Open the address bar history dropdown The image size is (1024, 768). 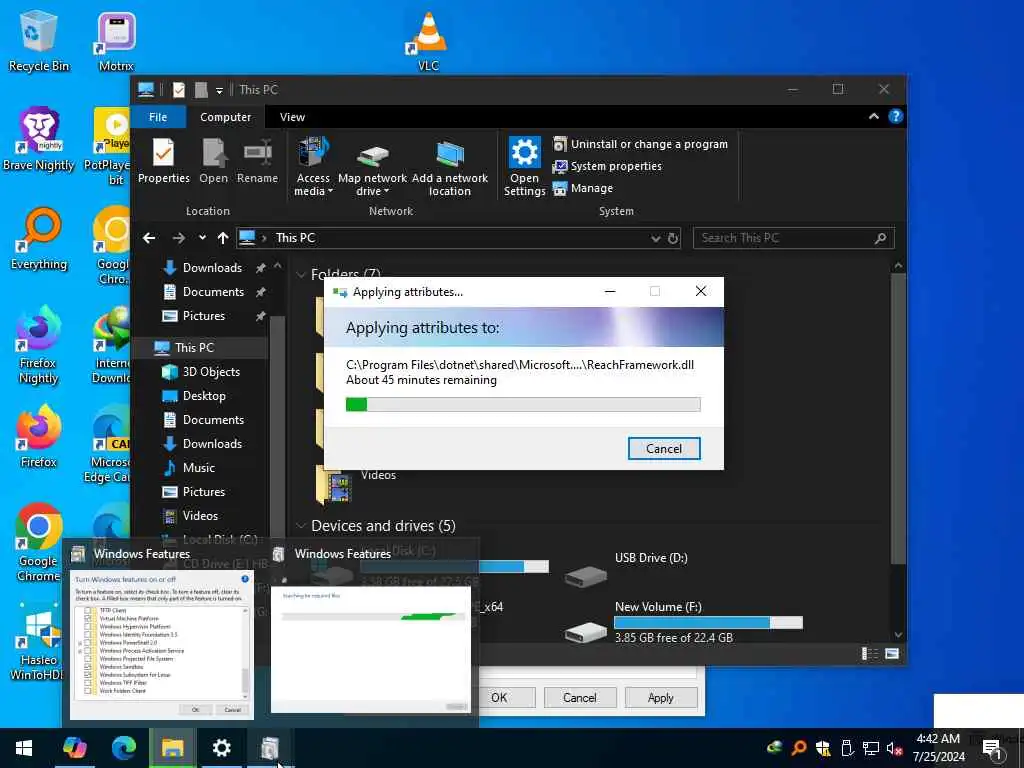pos(655,238)
